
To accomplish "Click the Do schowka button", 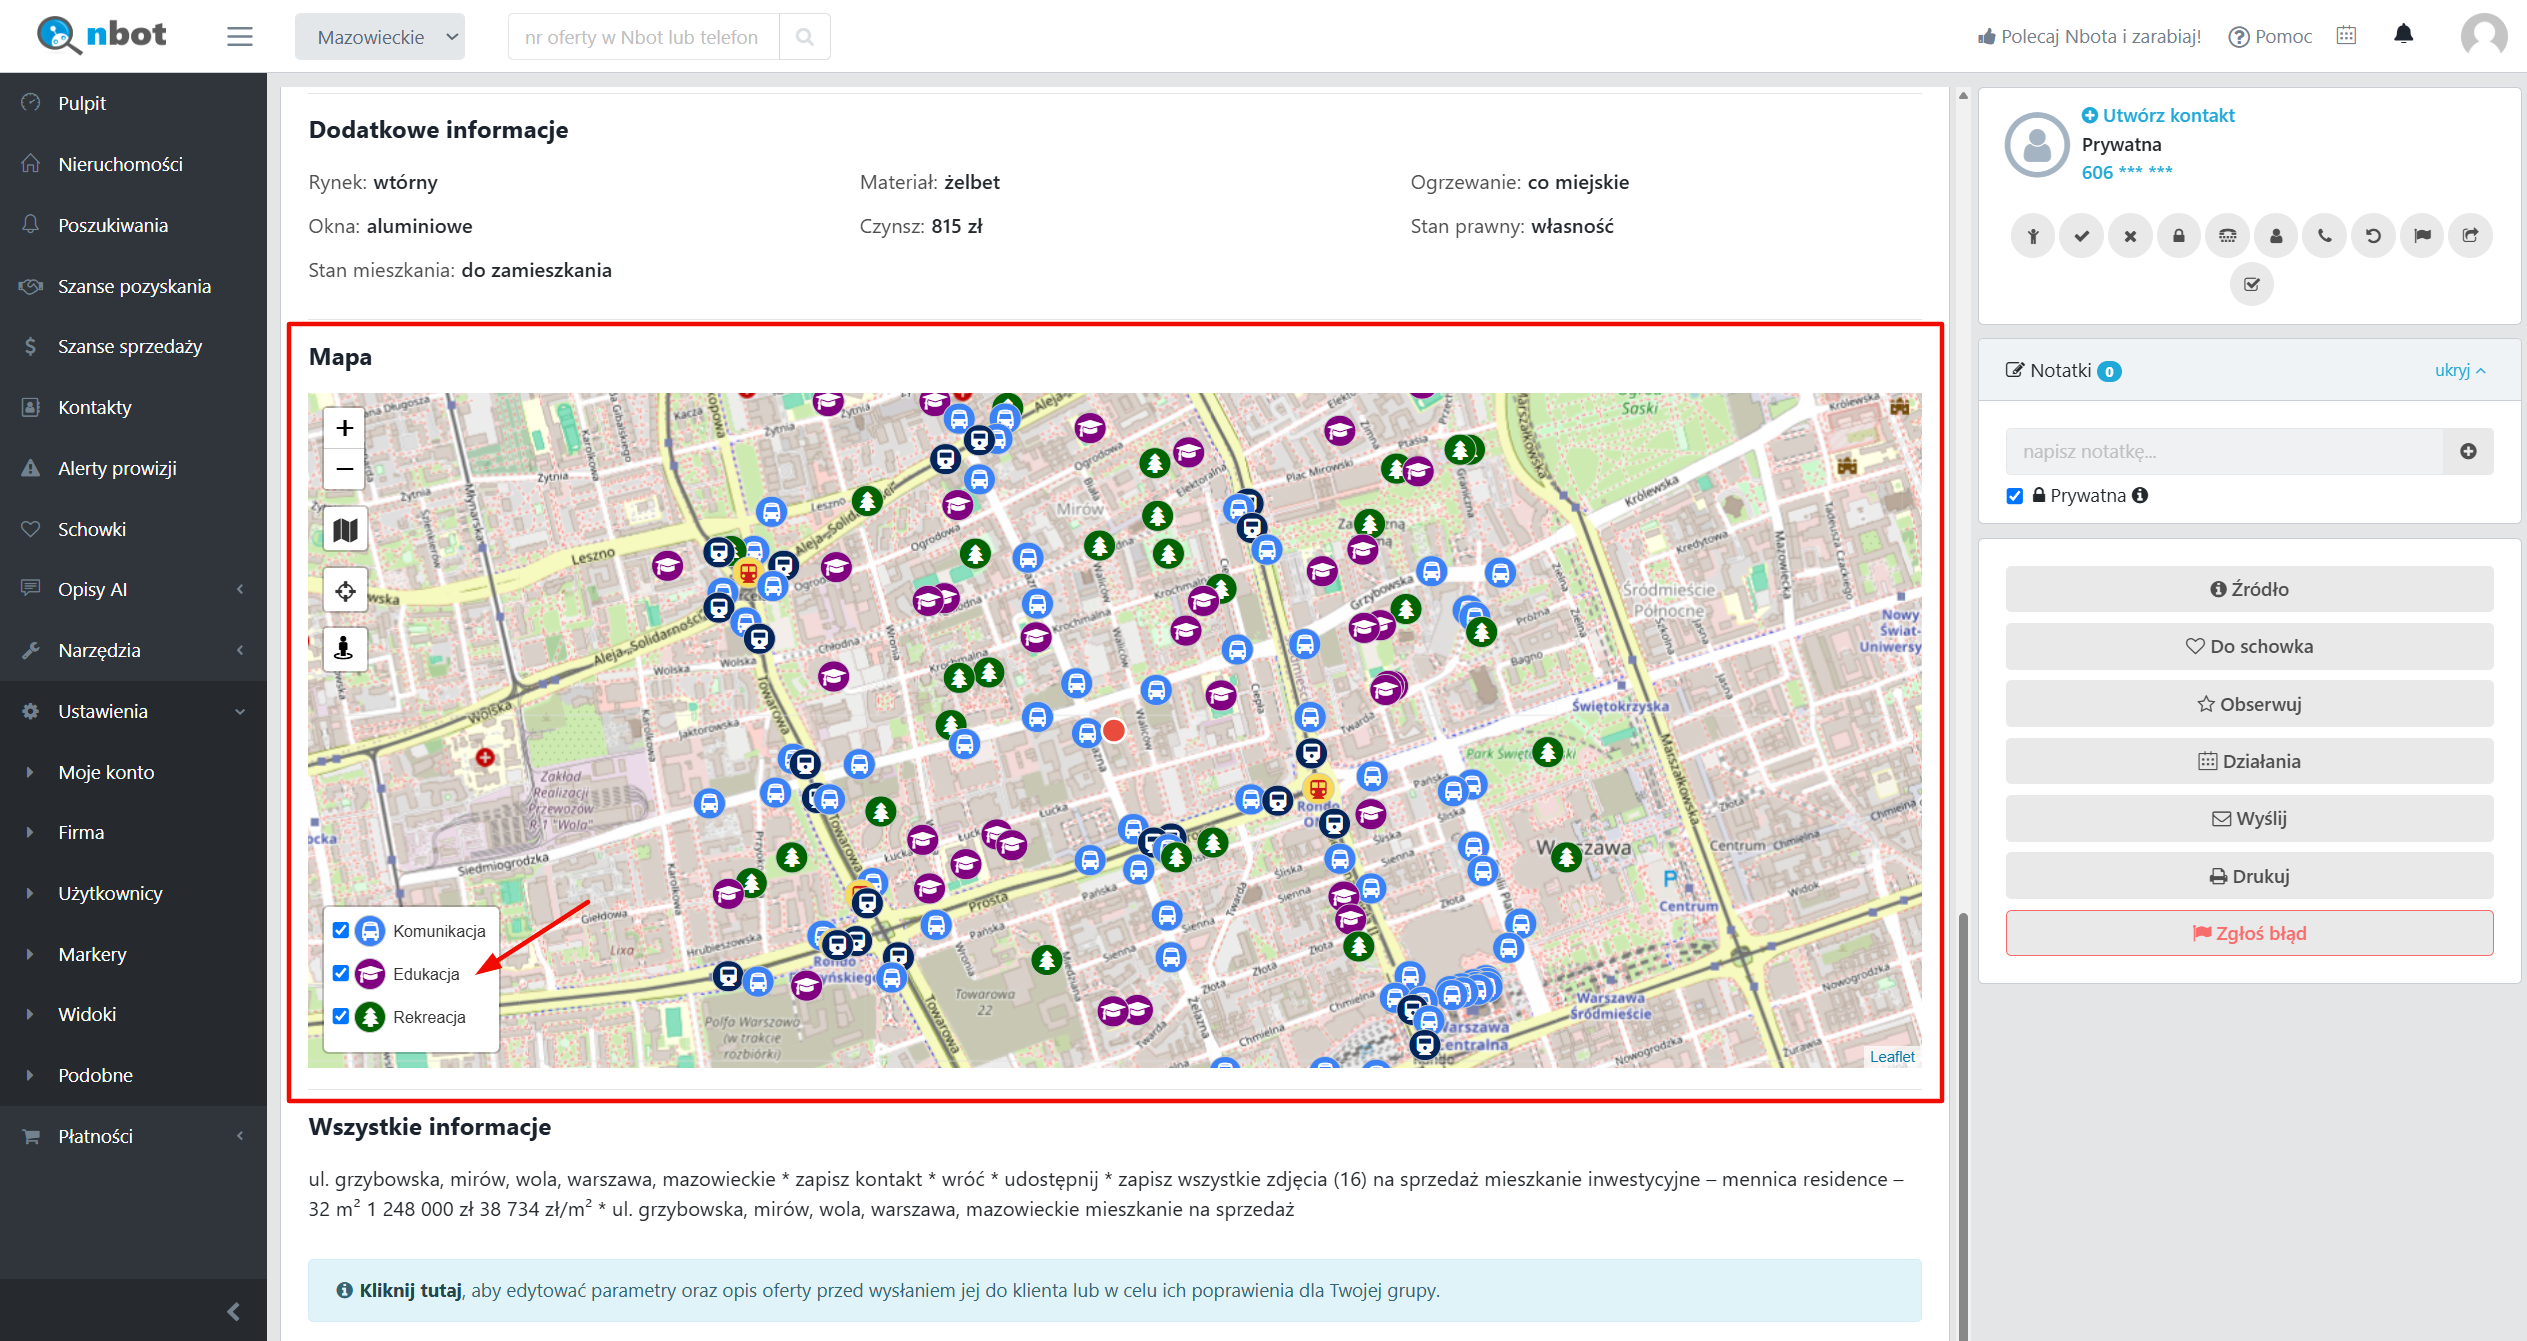I will click(2249, 646).
